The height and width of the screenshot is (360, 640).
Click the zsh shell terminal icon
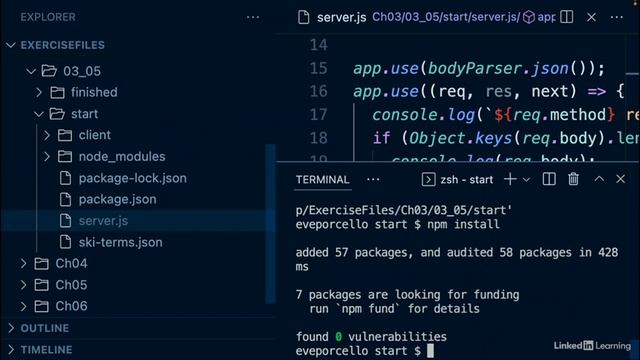click(428, 180)
